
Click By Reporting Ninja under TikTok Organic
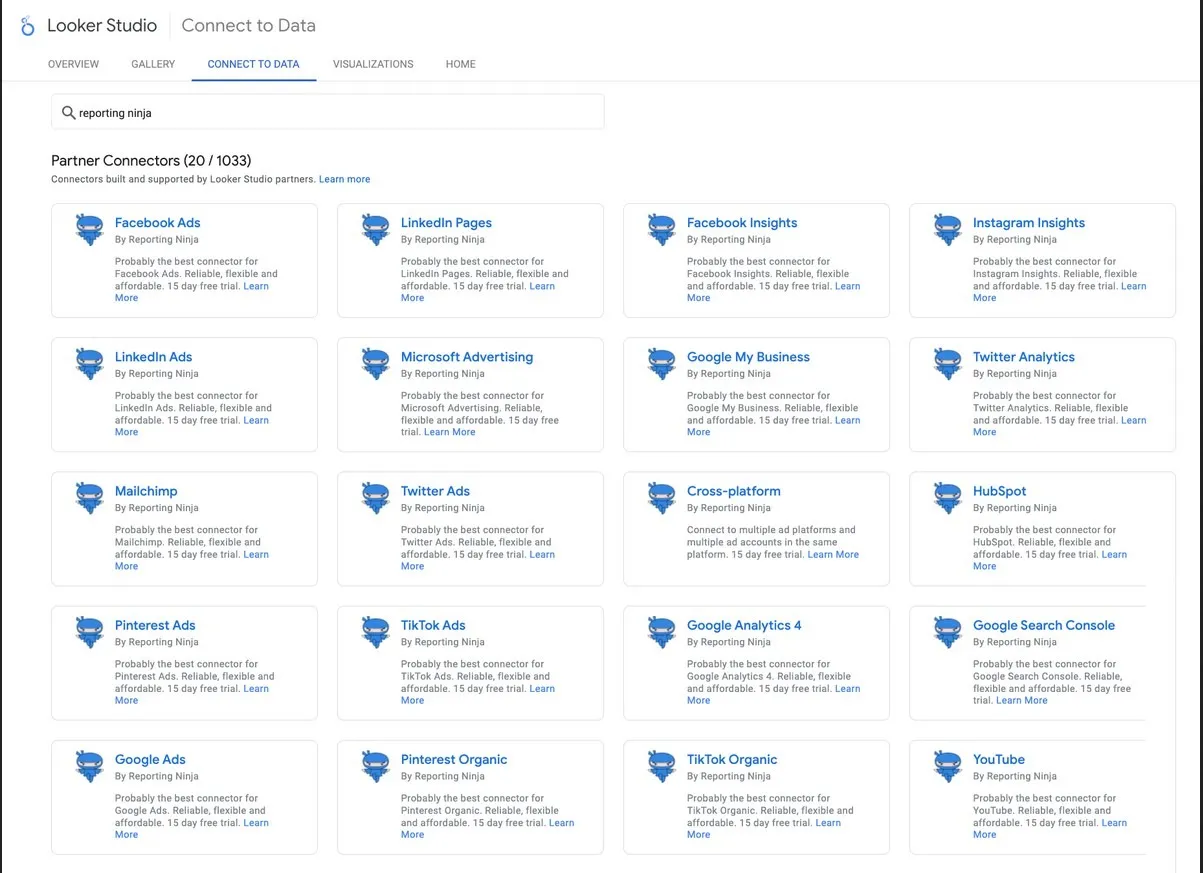point(729,776)
